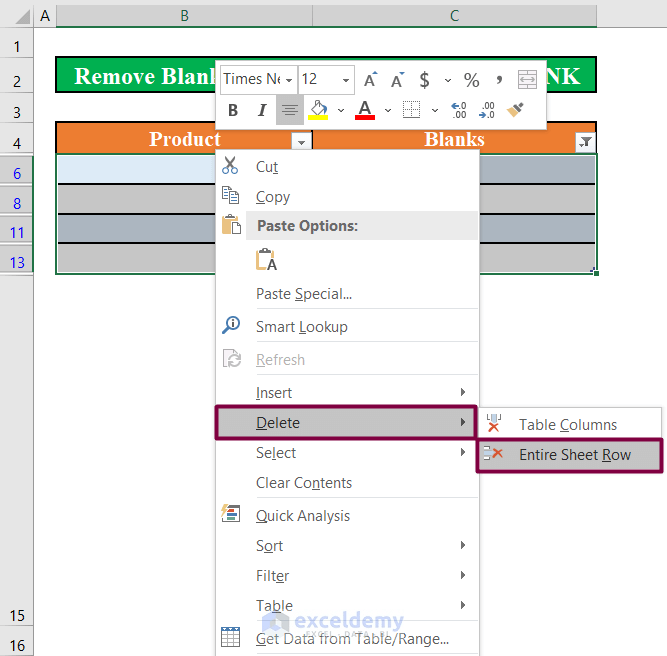Click Decrease Decimal icon
The height and width of the screenshot is (656, 667).
[x=487, y=110]
